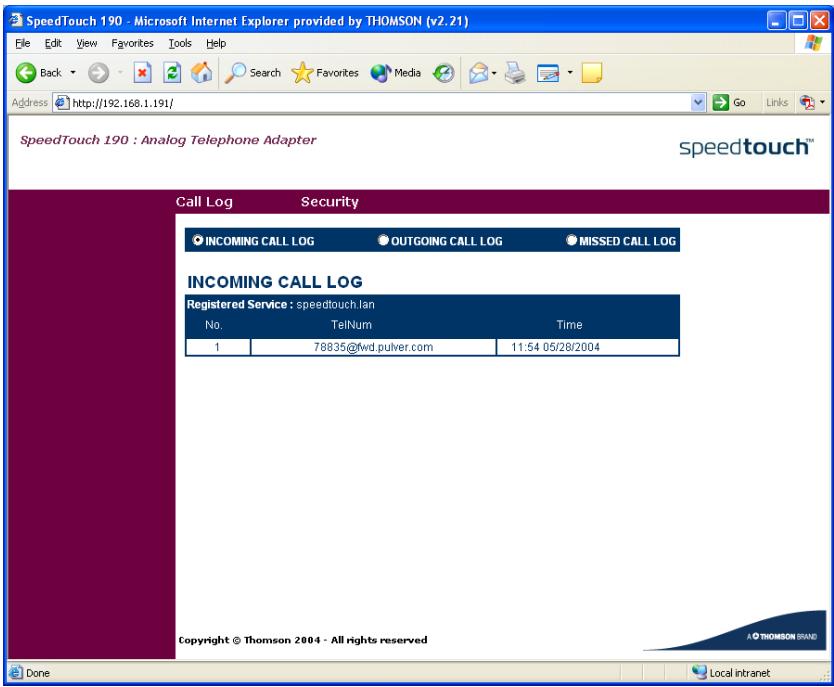
Task: Open the Security tab
Action: point(329,202)
